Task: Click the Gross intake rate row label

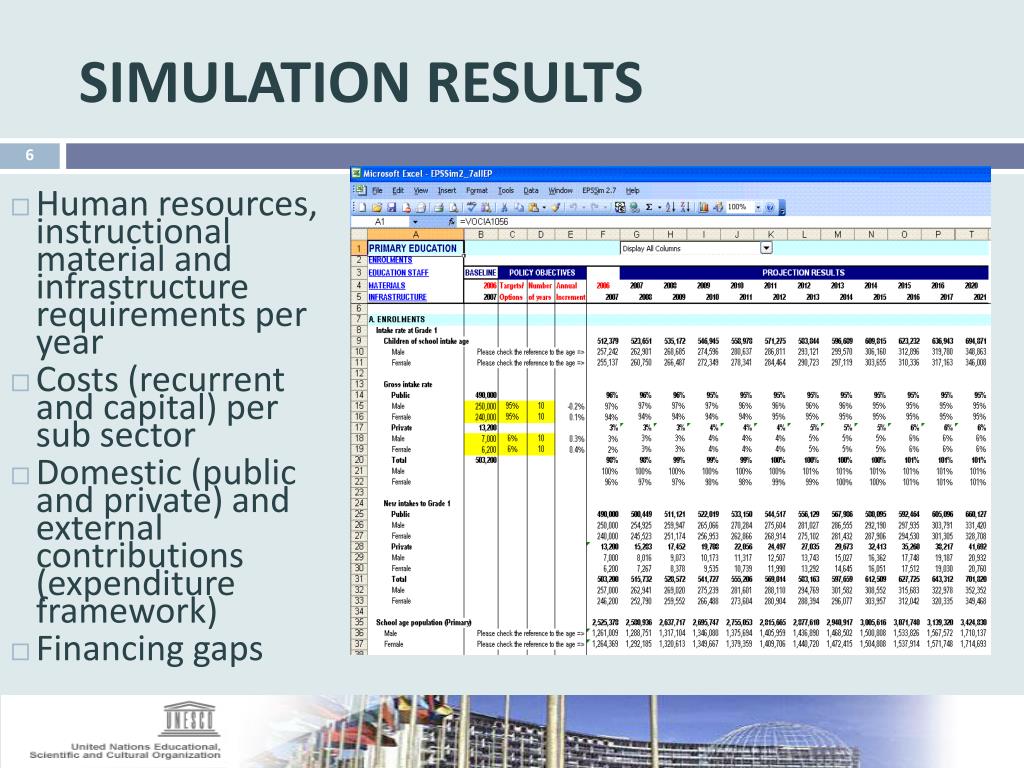Action: (x=408, y=385)
